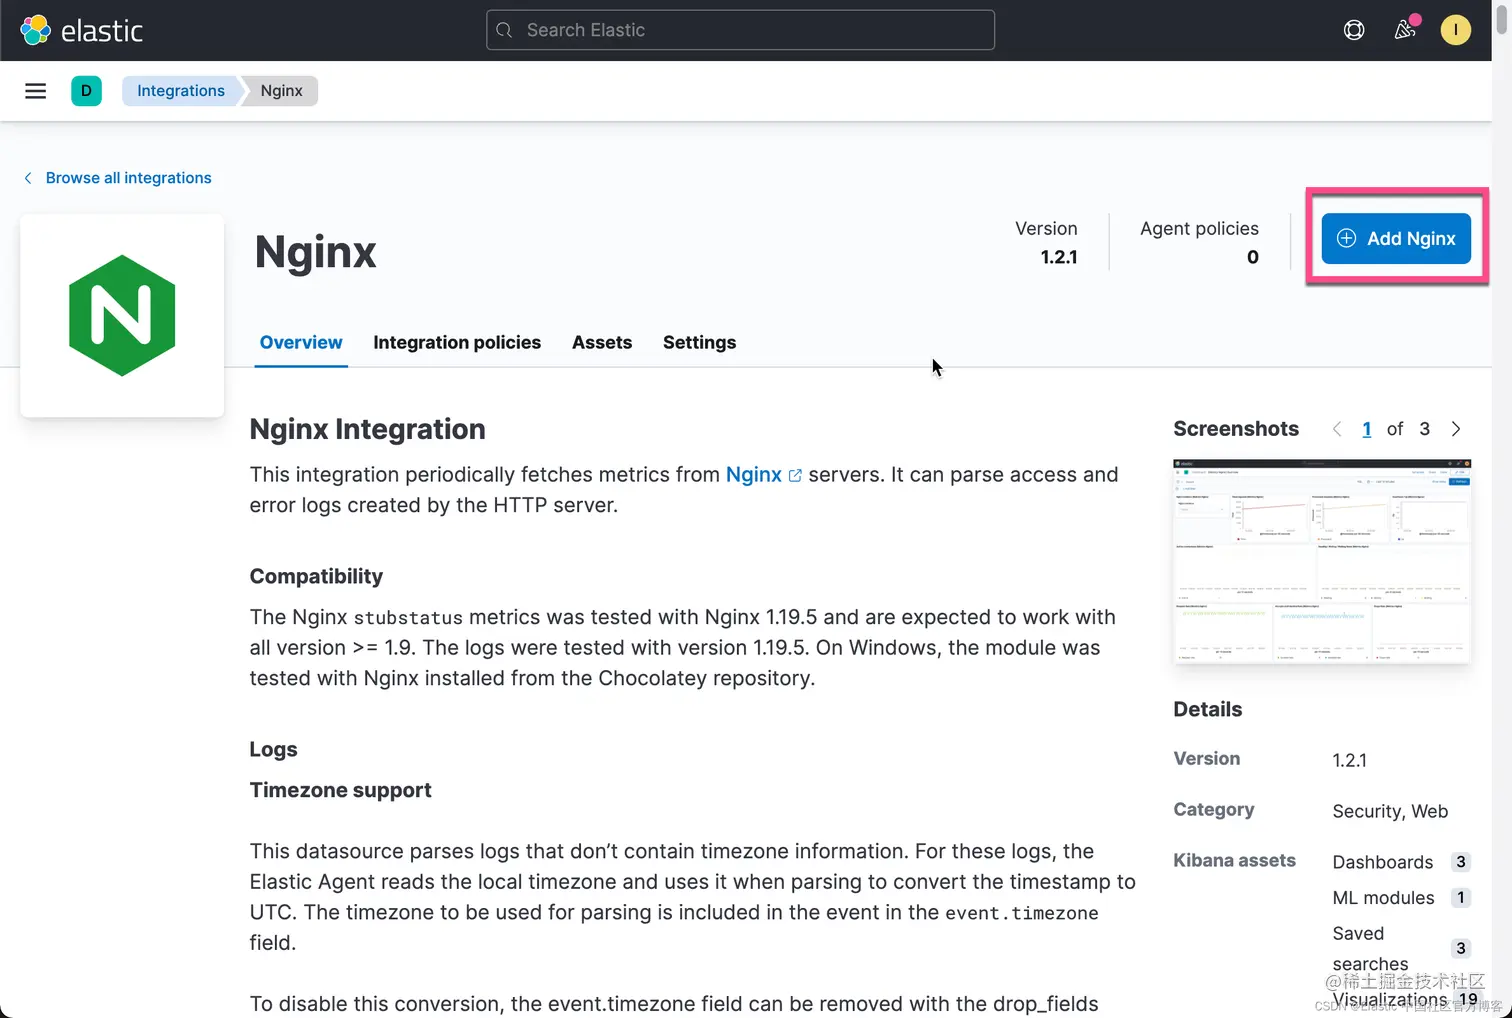The height and width of the screenshot is (1018, 1512).
Task: Click the Compatibility heading
Action: pos(316,576)
